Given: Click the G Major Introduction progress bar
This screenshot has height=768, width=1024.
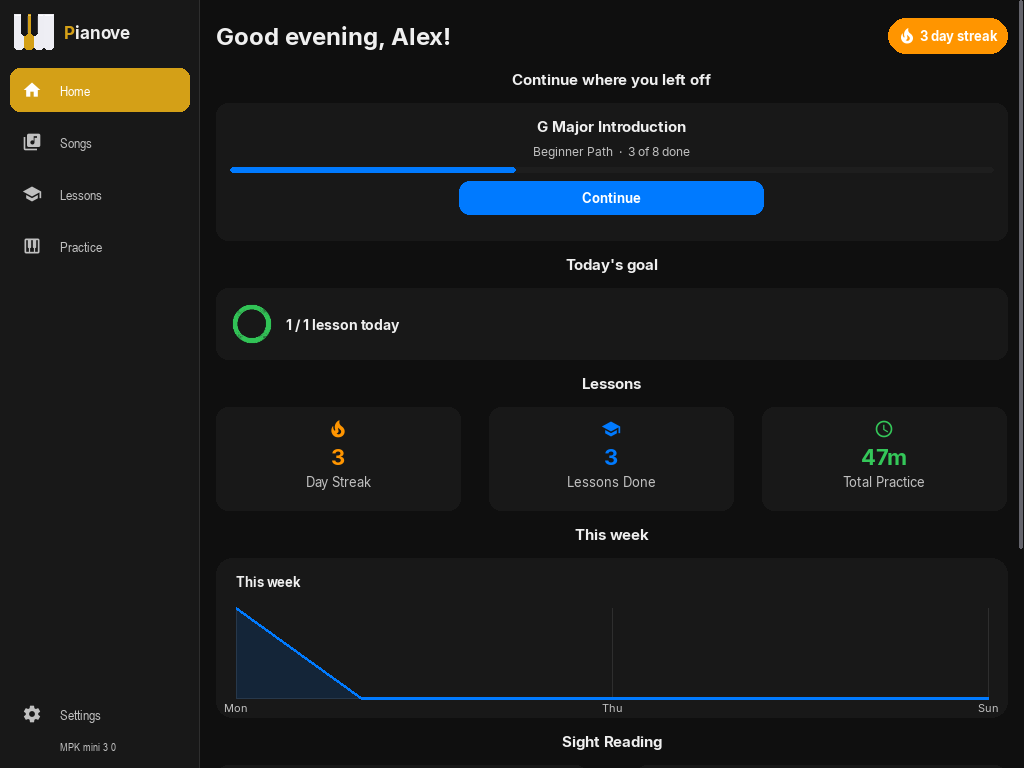Looking at the screenshot, I should [612, 170].
